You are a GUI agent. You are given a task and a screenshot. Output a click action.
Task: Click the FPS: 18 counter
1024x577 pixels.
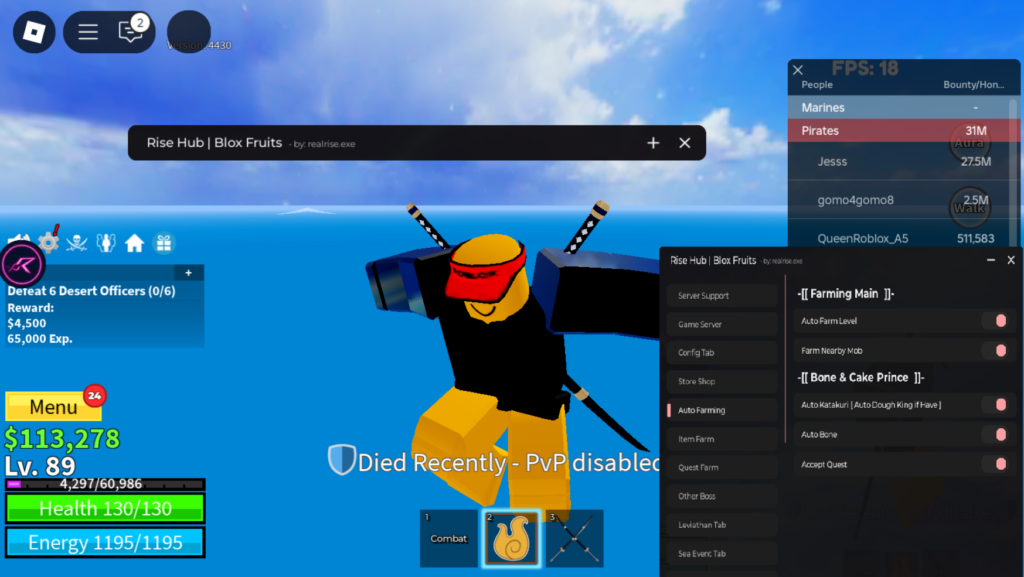coord(865,68)
